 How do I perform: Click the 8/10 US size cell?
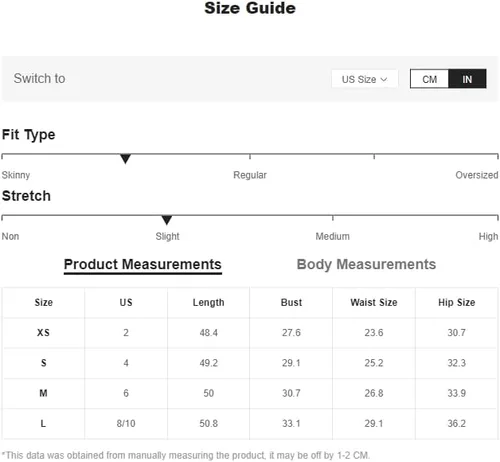[126, 423]
